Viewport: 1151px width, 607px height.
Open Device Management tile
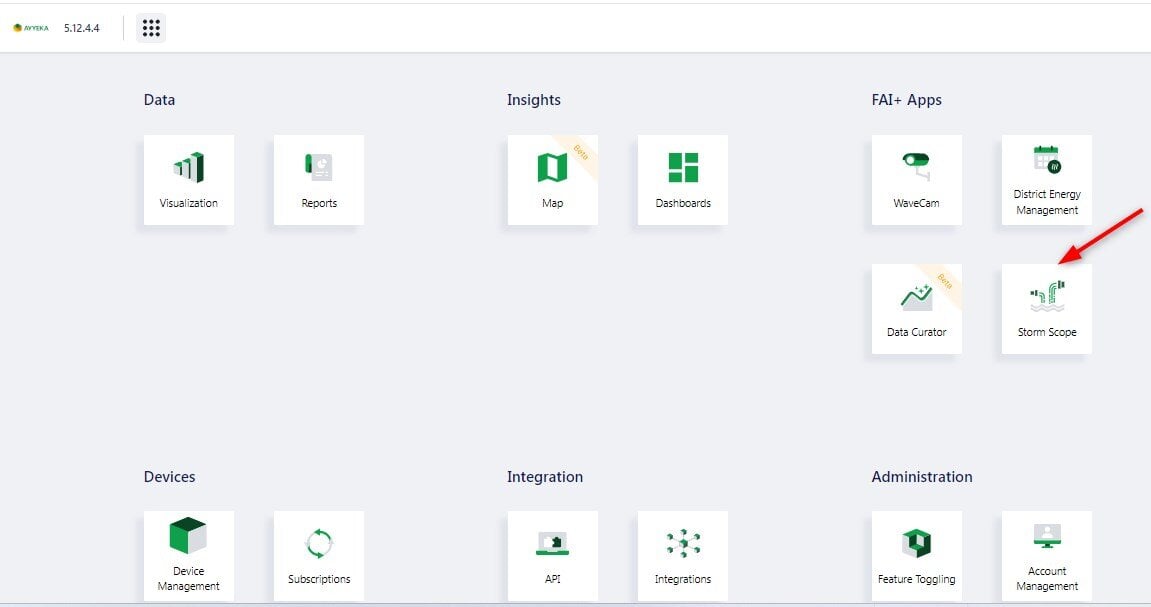(x=189, y=556)
